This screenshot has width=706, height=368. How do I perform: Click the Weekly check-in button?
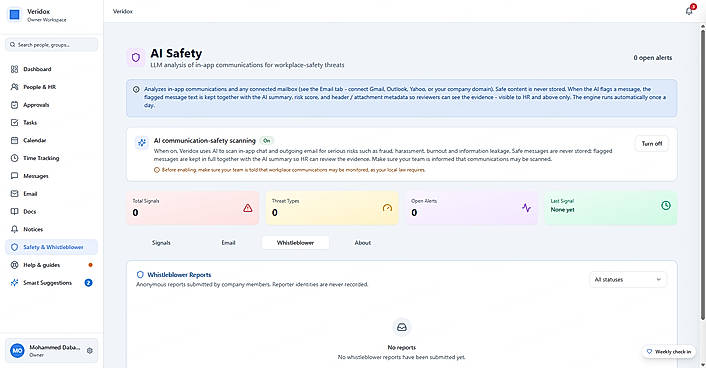pyautogui.click(x=669, y=351)
